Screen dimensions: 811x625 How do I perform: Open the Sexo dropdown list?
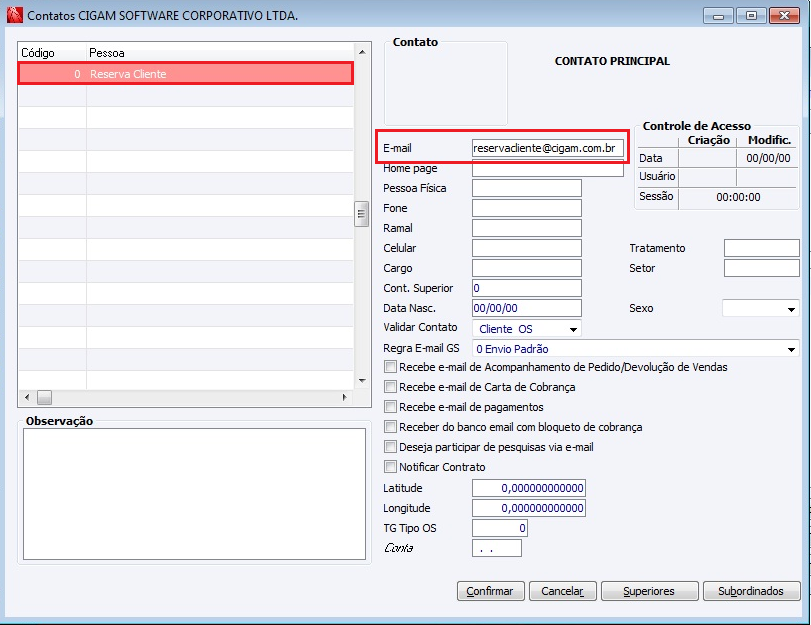point(792,309)
